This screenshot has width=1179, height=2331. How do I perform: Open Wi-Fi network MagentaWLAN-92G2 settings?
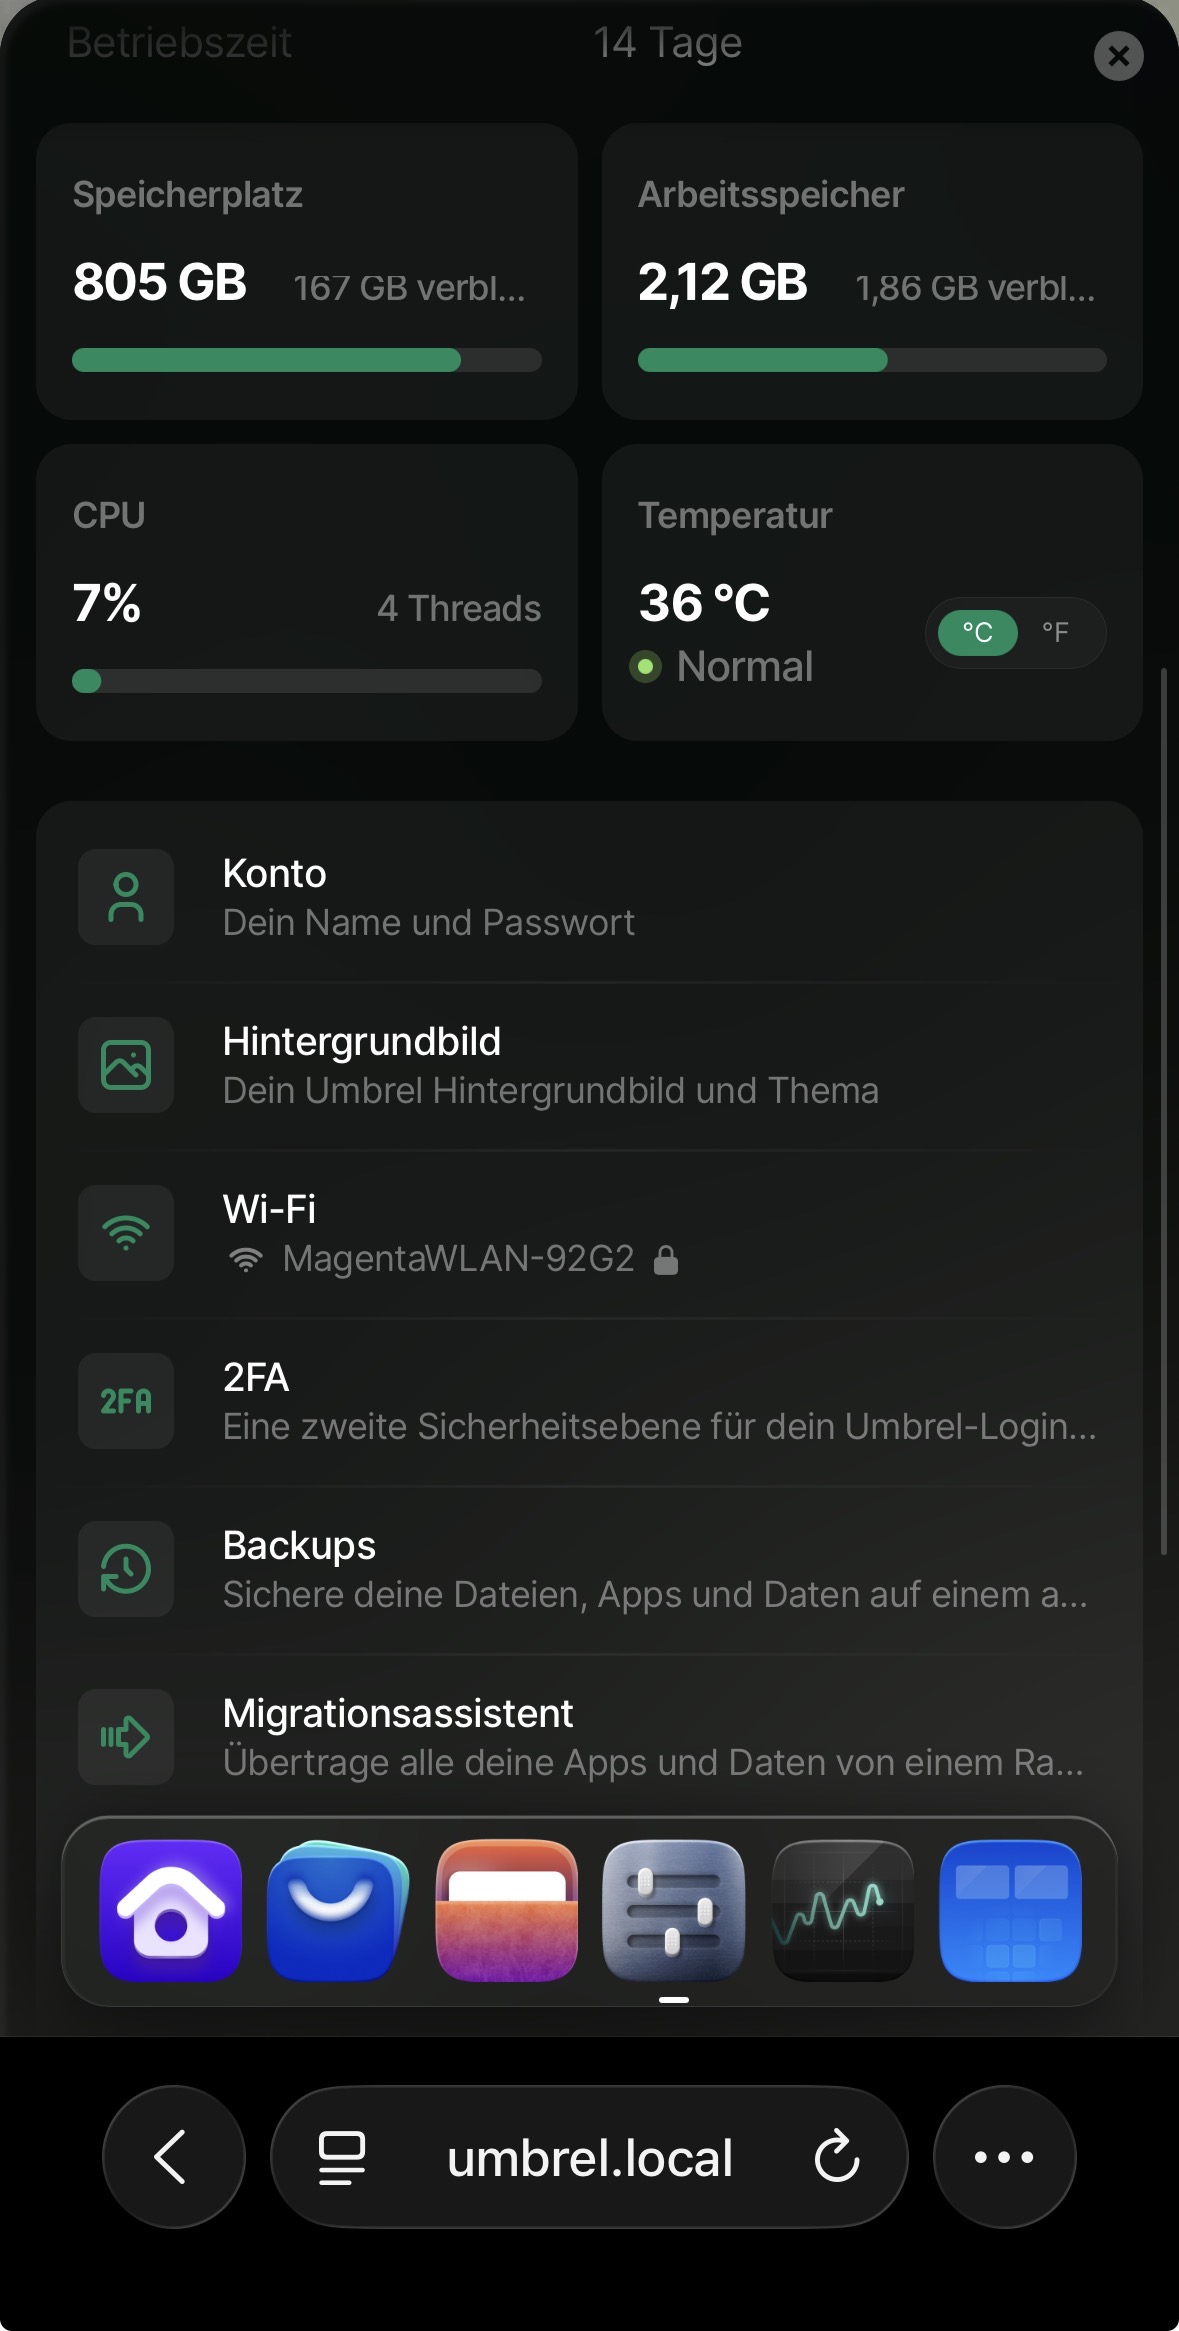pyautogui.click(x=588, y=1233)
